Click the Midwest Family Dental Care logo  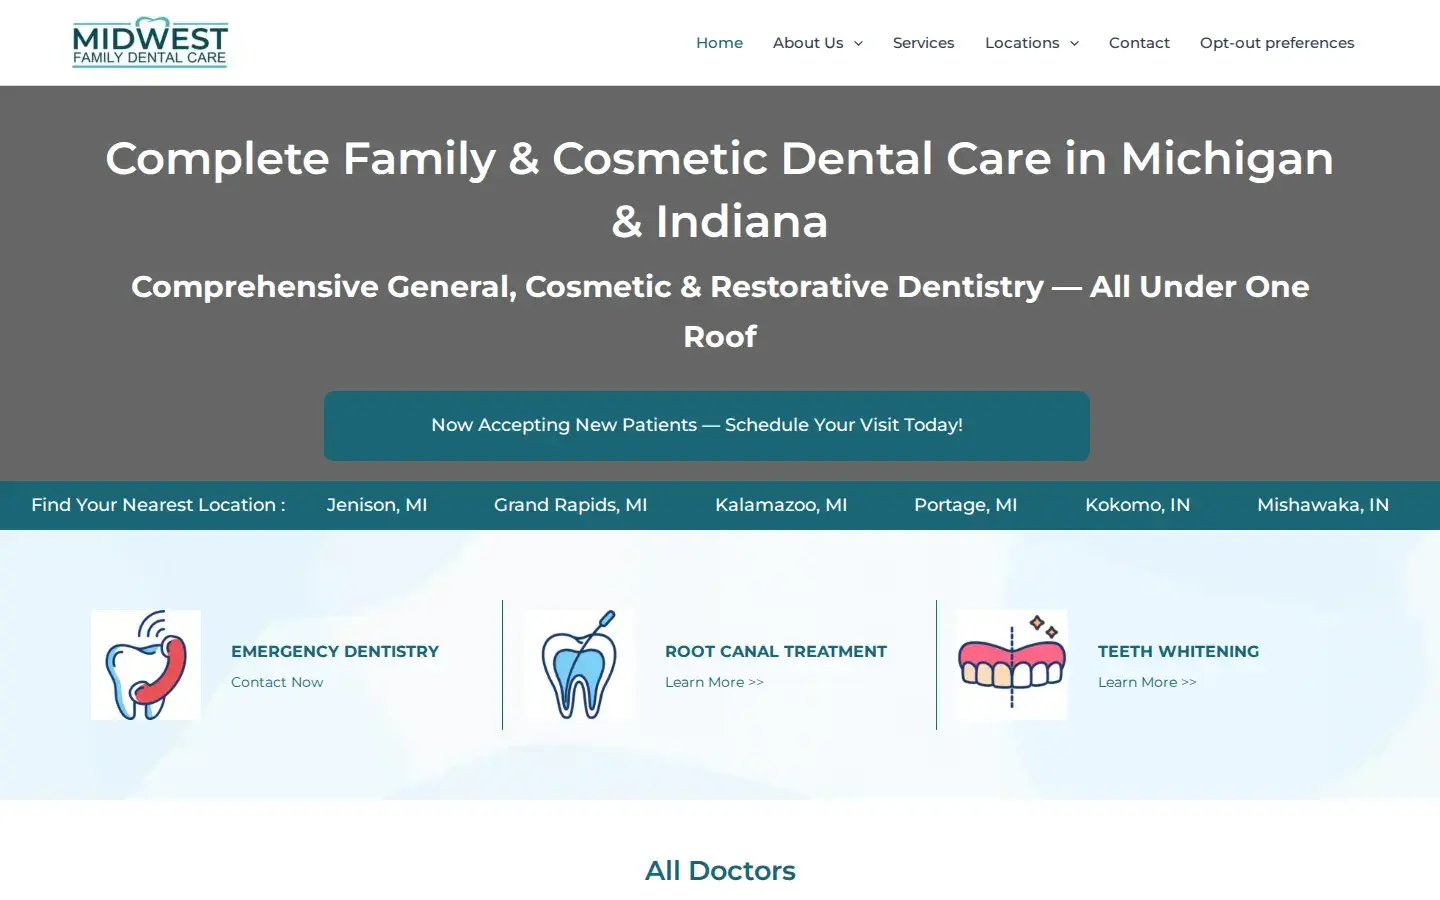click(150, 42)
